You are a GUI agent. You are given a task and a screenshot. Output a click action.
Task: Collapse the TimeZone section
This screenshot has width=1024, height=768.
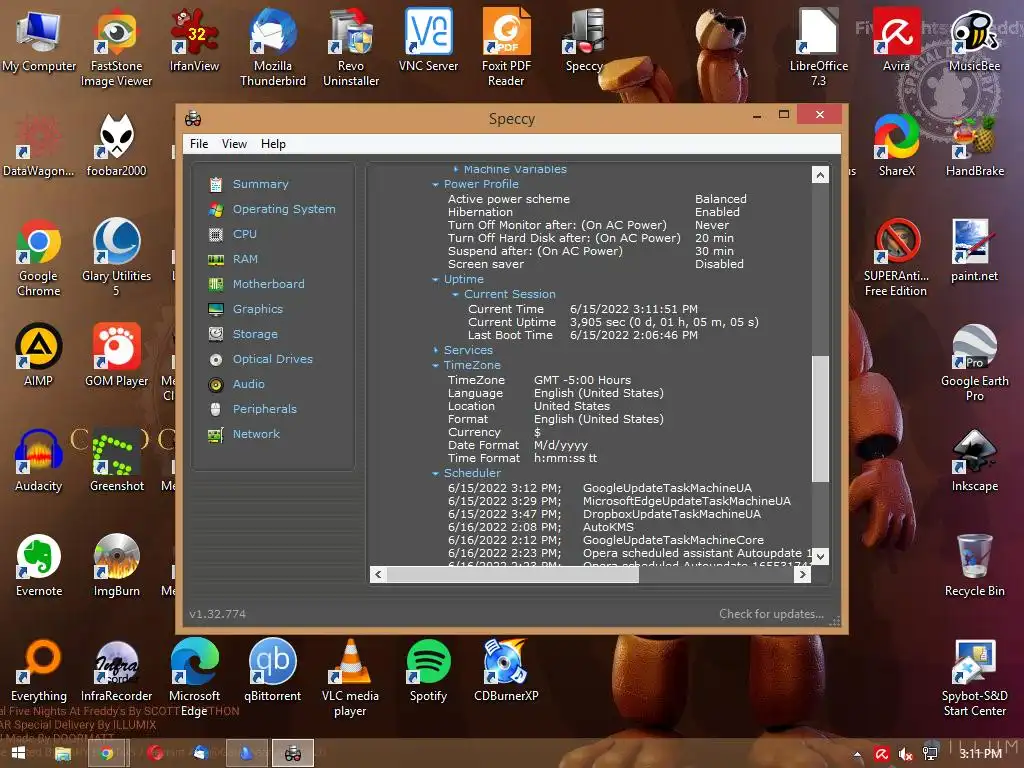click(436, 366)
